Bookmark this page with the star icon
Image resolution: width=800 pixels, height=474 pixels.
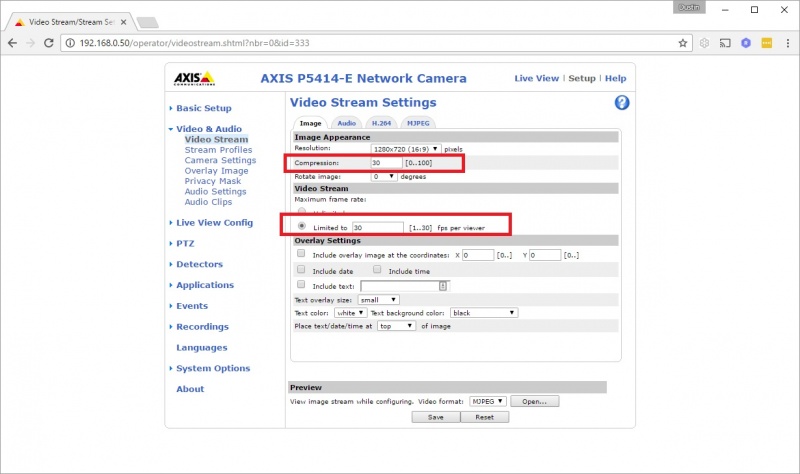(x=683, y=43)
